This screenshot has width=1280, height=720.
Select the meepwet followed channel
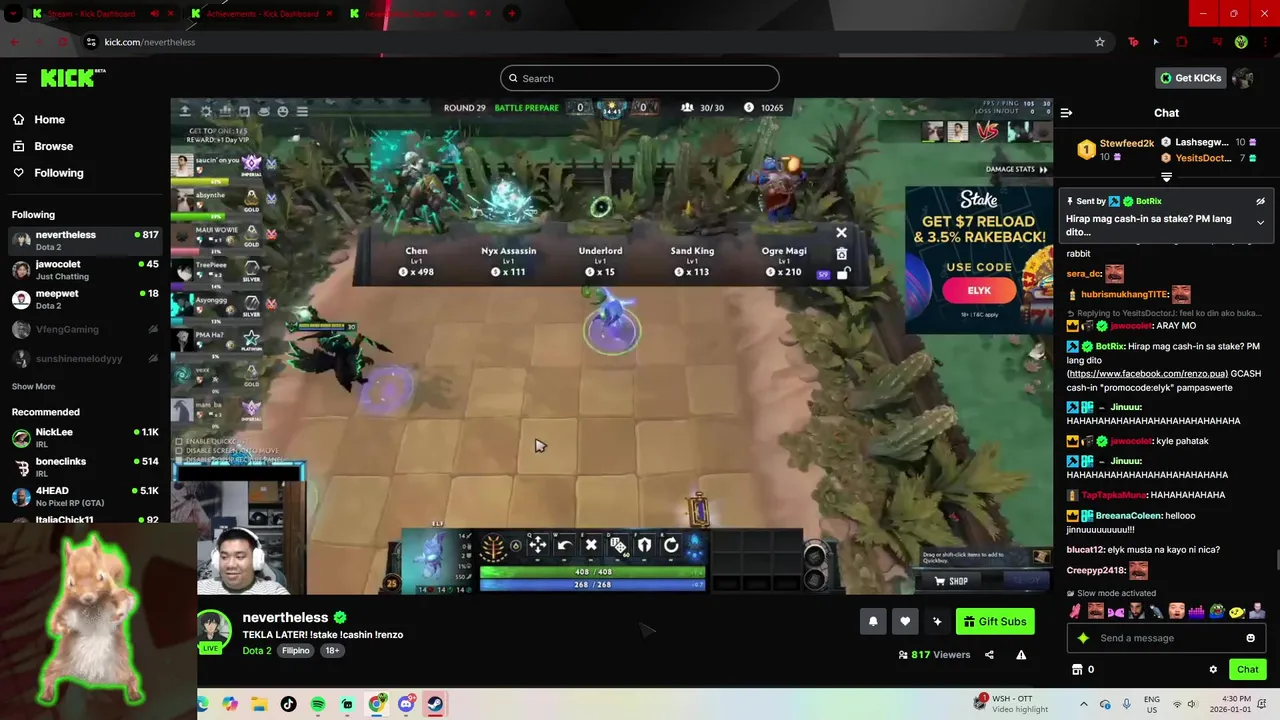tap(84, 299)
